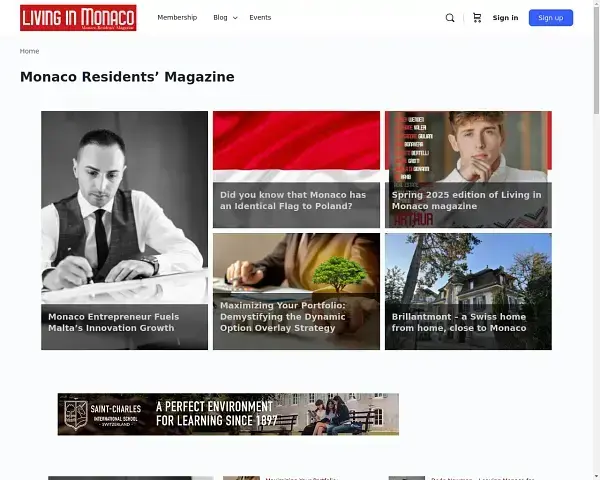Image resolution: width=600 pixels, height=480 pixels.
Task: Expand the Blog menu chevron
Action: tap(235, 18)
